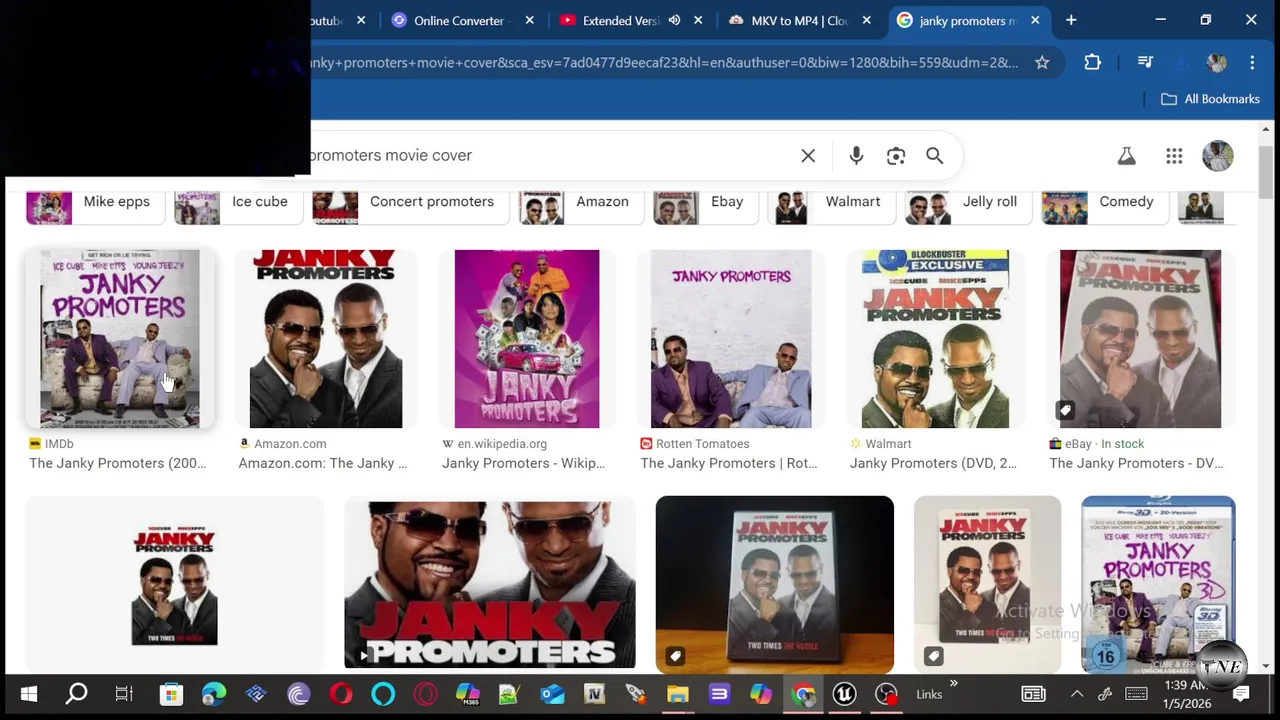Launch Microsoft Edge from taskbar

(x=214, y=694)
